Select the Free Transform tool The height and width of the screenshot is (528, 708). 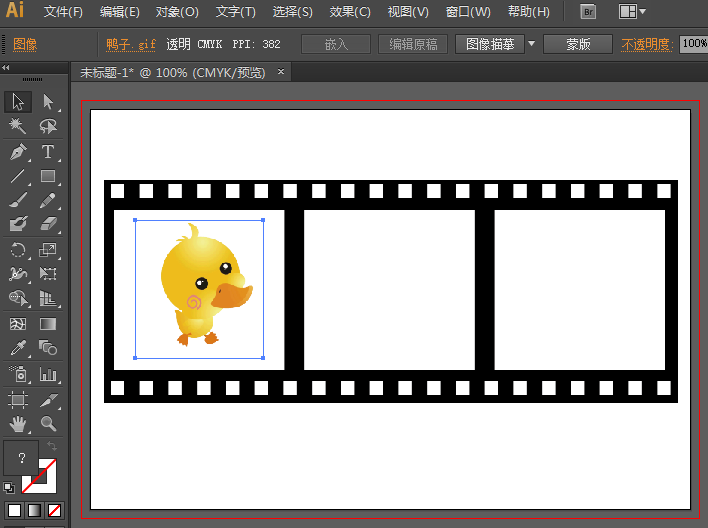48,273
